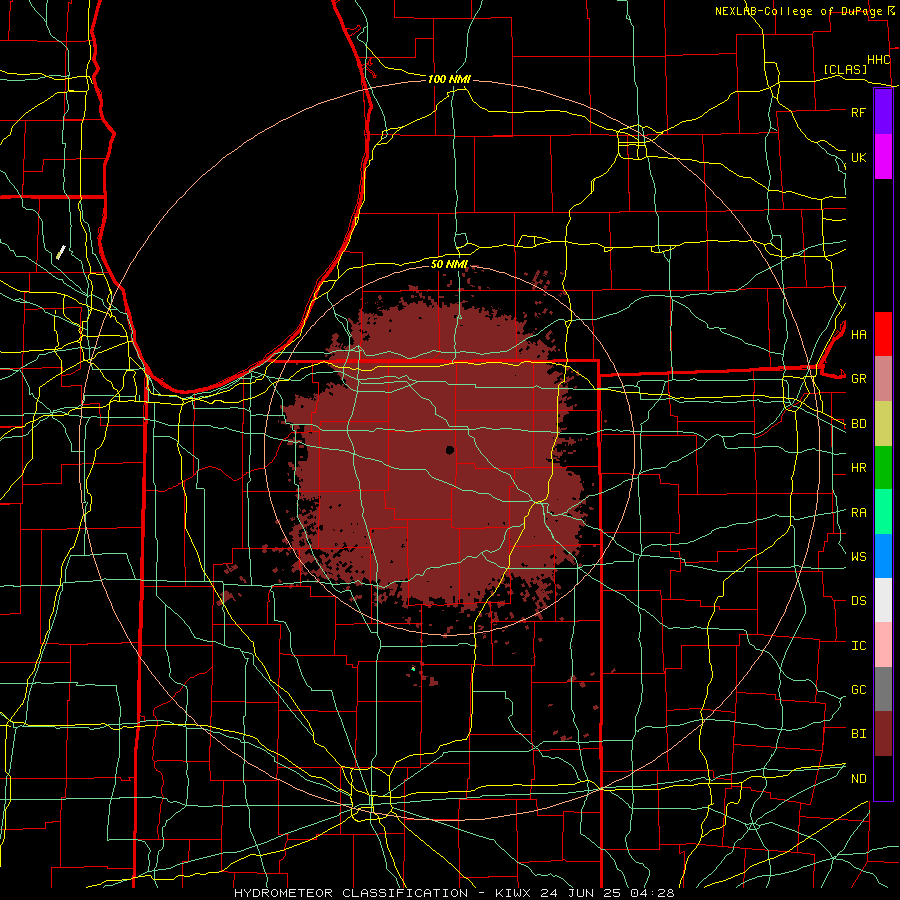Click the Hydrometeor Classification KIWX caption
The width and height of the screenshot is (900, 900).
click(454, 893)
